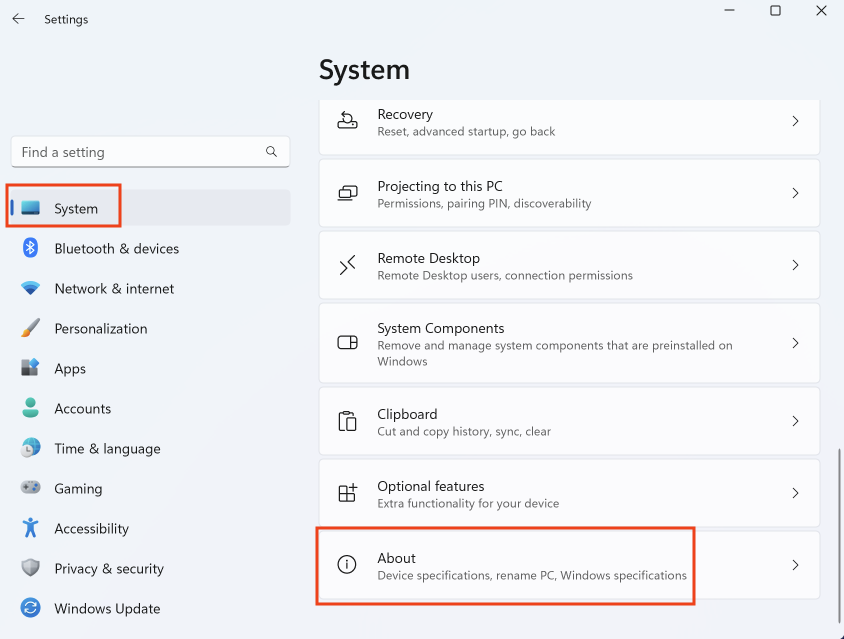Image resolution: width=844 pixels, height=639 pixels.
Task: Click the Privacy & security shield icon
Action: tap(31, 567)
